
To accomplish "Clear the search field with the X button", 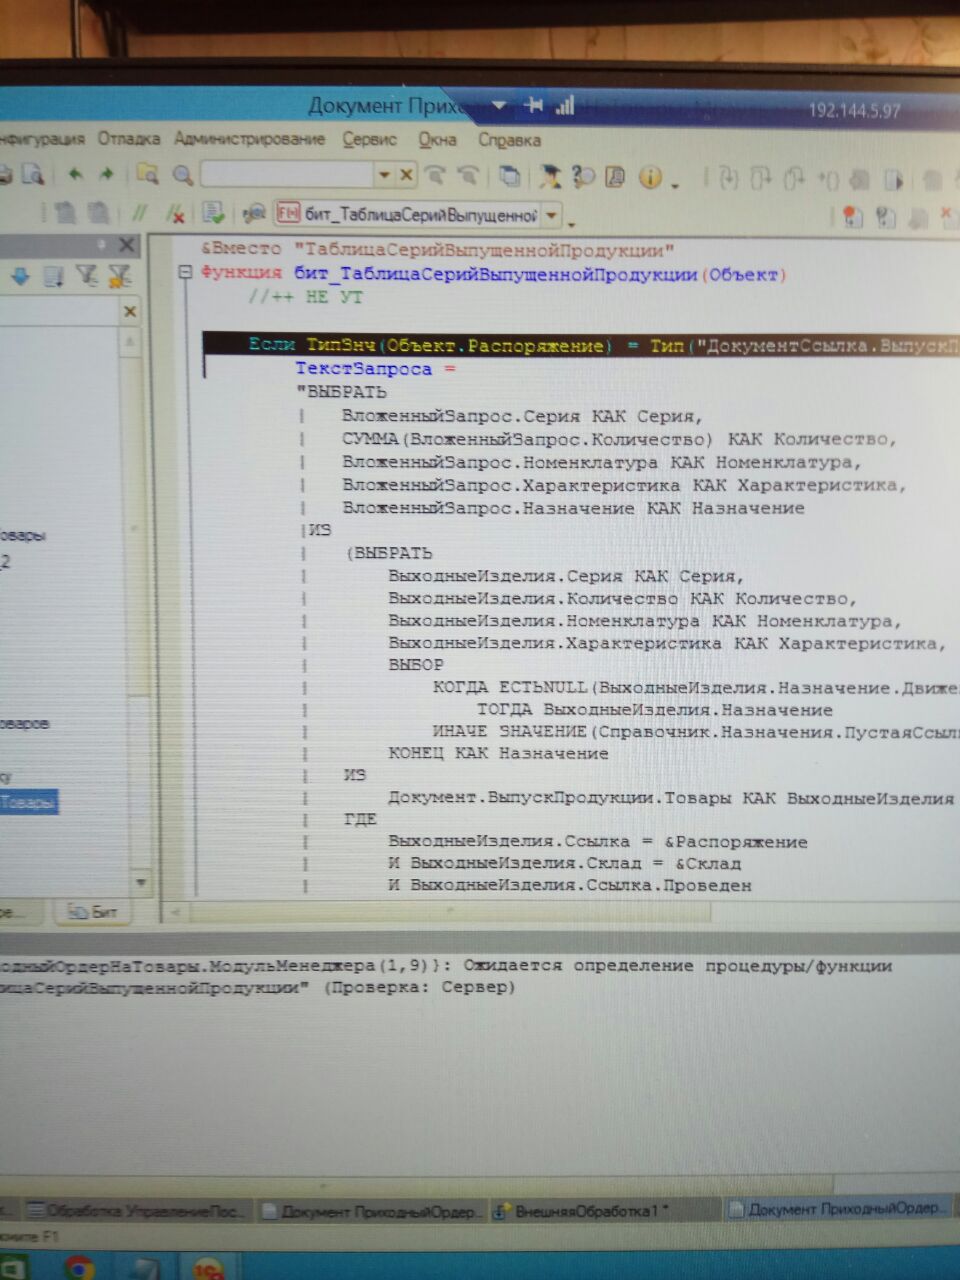I will 406,175.
